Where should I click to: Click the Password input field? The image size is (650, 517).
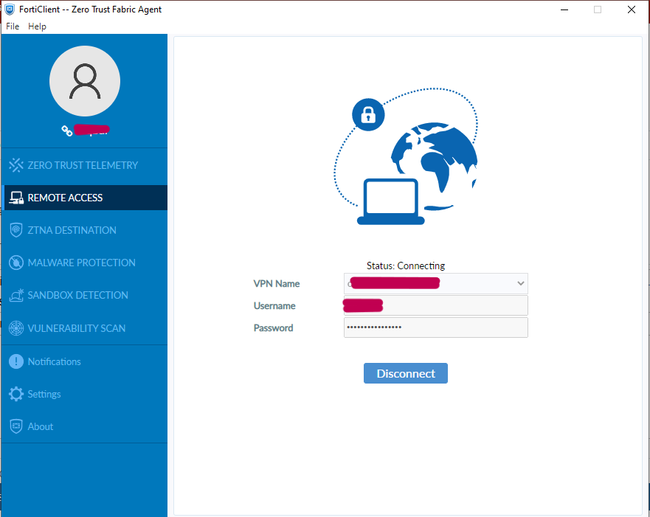436,328
